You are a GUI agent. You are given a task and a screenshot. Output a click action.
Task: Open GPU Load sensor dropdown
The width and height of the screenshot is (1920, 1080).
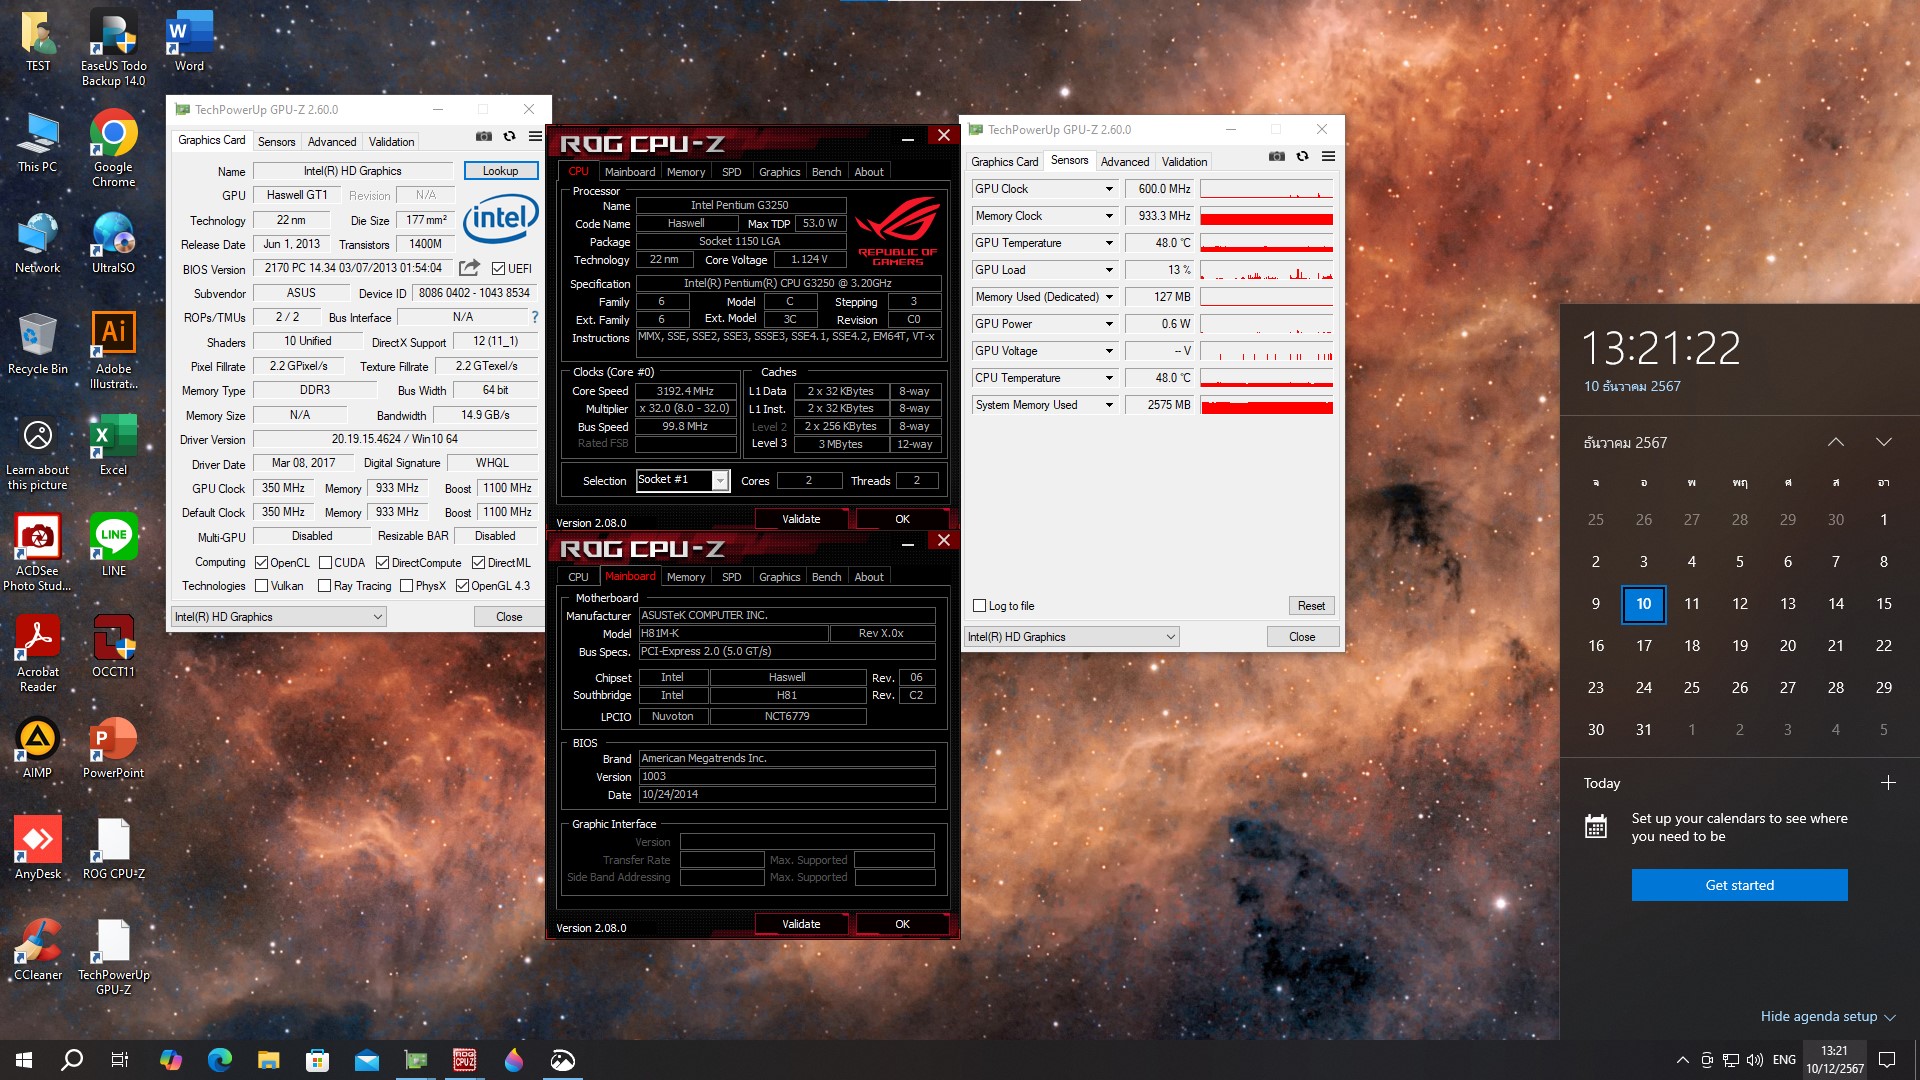1108,270
